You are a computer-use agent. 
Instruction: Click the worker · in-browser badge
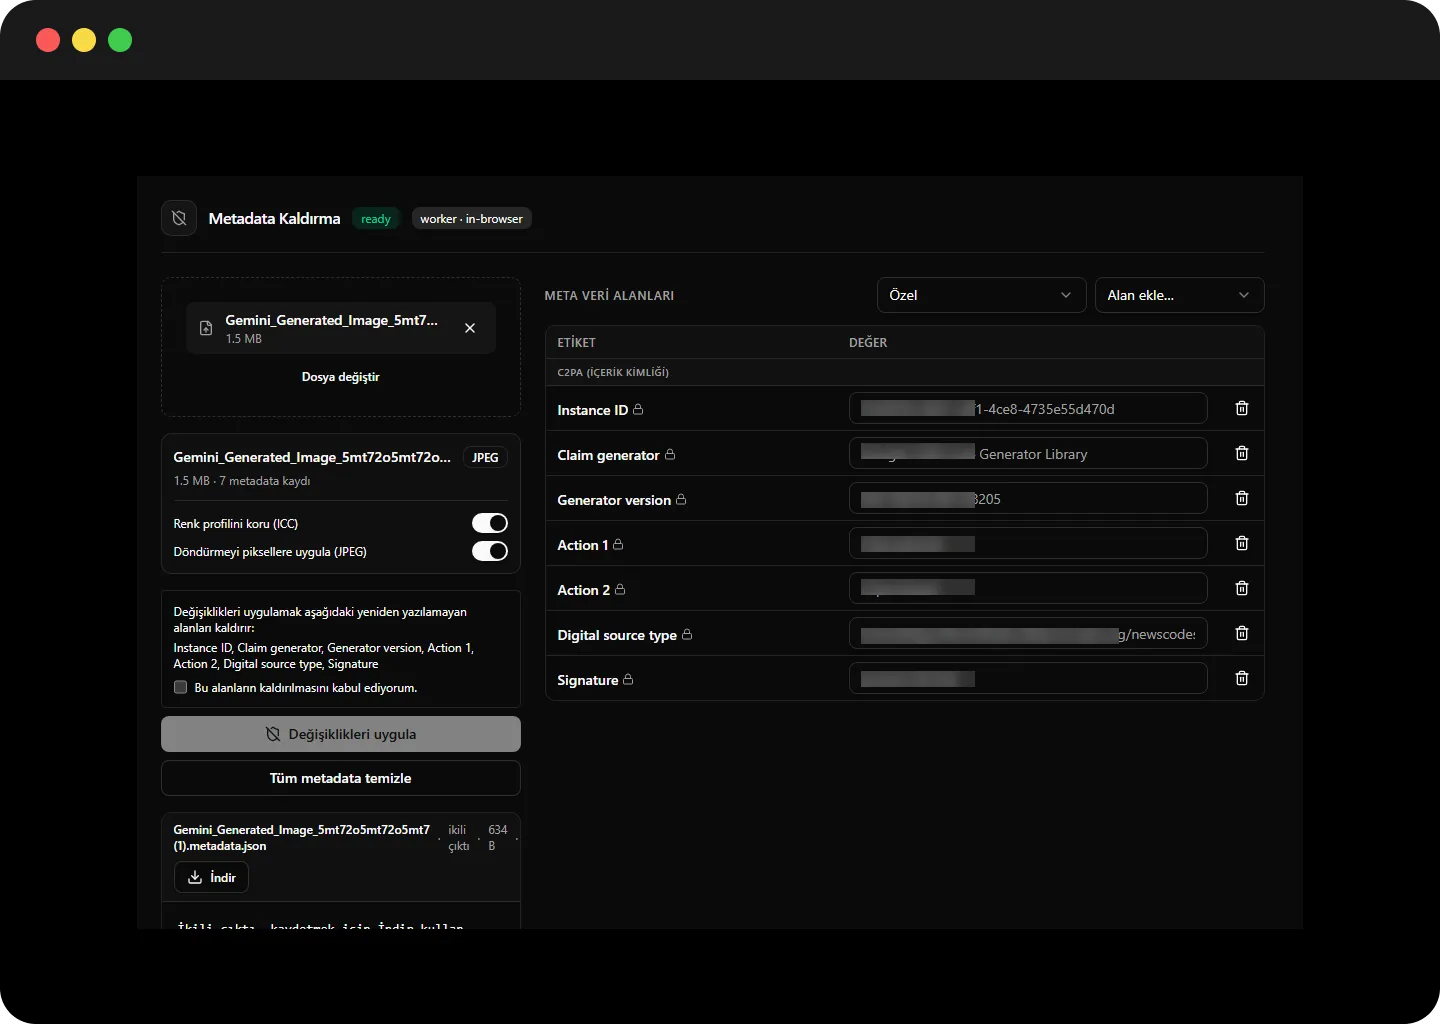[471, 219]
